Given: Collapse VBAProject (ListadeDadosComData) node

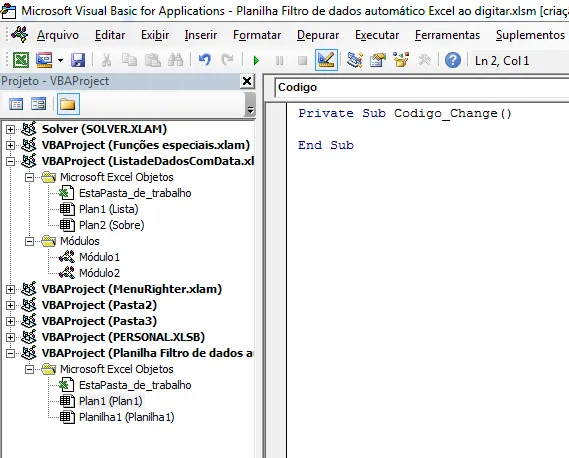Looking at the screenshot, I should (x=11, y=161).
